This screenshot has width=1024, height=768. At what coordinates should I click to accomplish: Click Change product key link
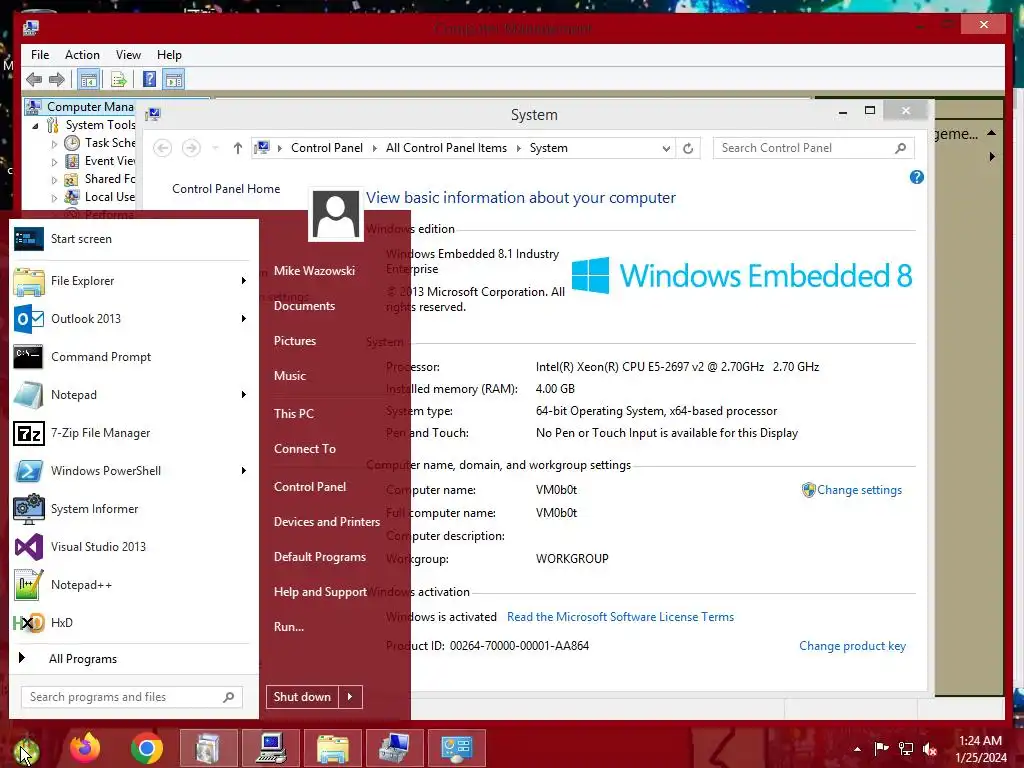pyautogui.click(x=852, y=646)
